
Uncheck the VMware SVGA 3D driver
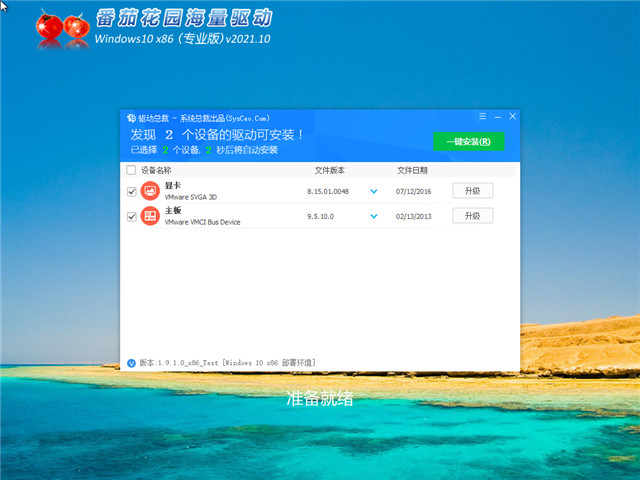131,191
